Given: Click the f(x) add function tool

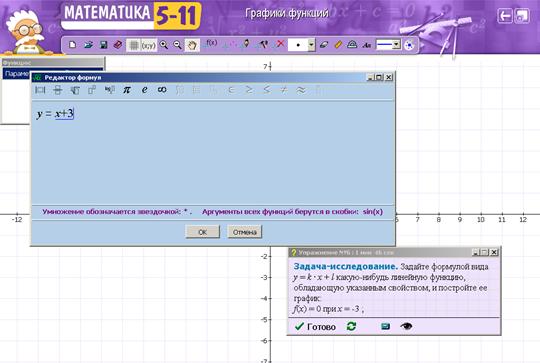Looking at the screenshot, I should (x=210, y=44).
